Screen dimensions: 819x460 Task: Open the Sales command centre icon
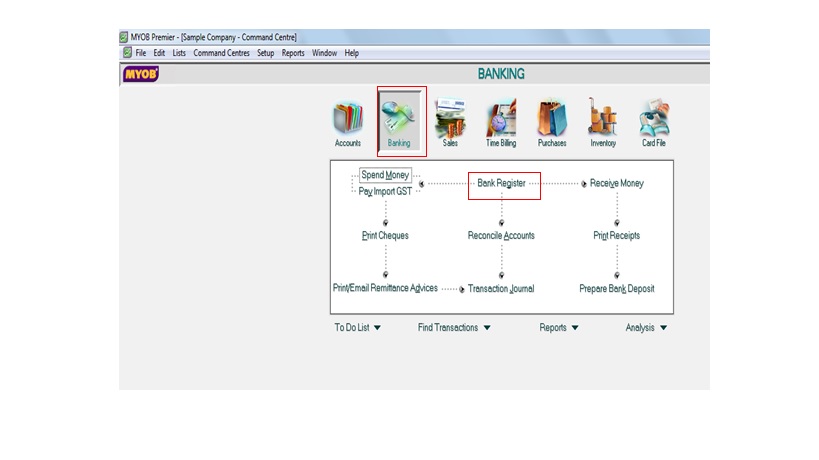tap(450, 123)
